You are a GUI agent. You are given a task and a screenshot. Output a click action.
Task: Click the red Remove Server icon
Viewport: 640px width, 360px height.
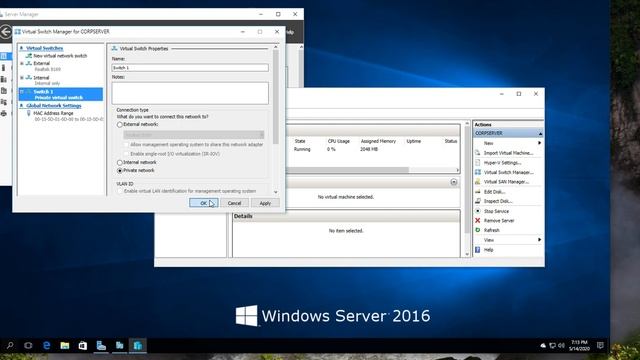coord(478,220)
